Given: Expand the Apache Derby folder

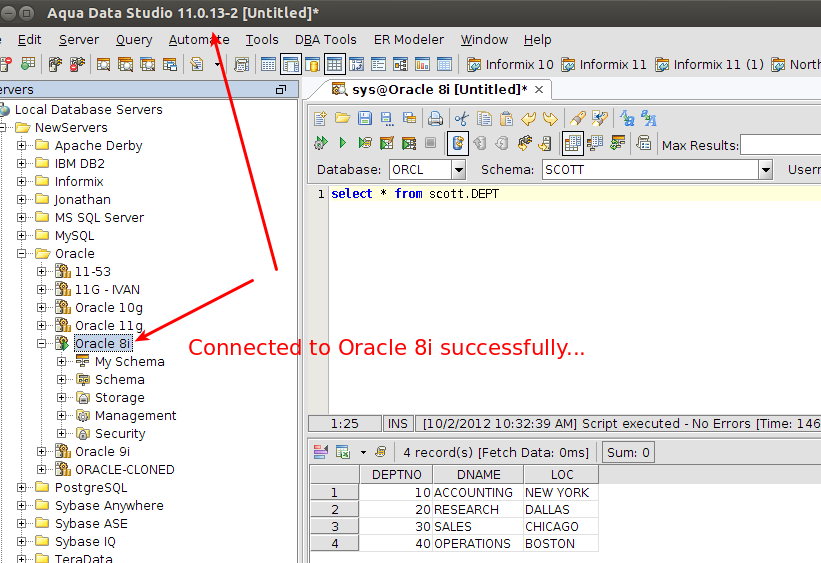Looking at the screenshot, I should pos(21,146).
